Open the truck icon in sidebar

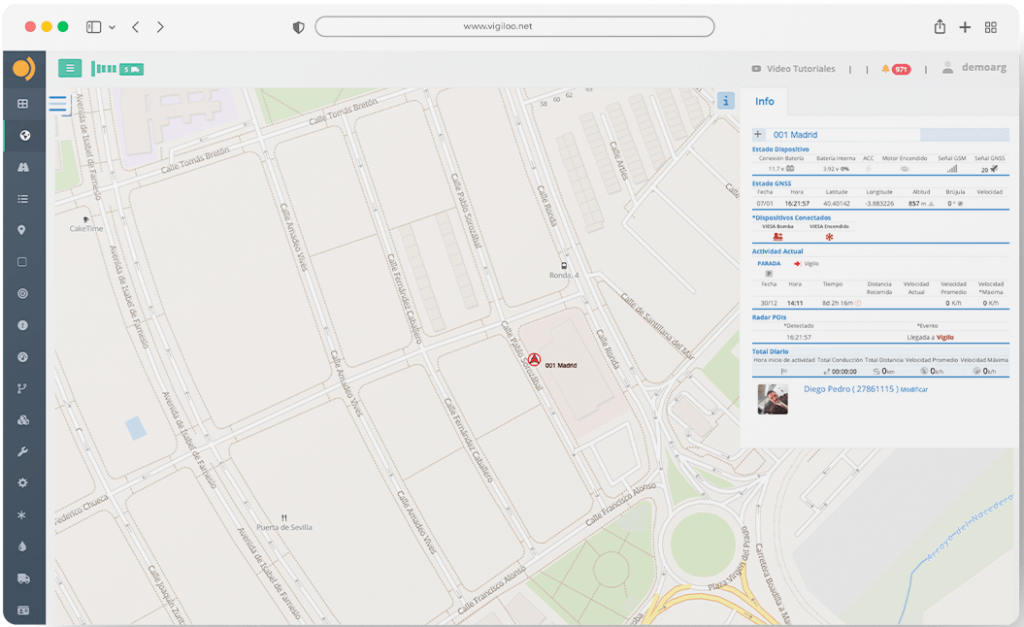pyautogui.click(x=23, y=578)
